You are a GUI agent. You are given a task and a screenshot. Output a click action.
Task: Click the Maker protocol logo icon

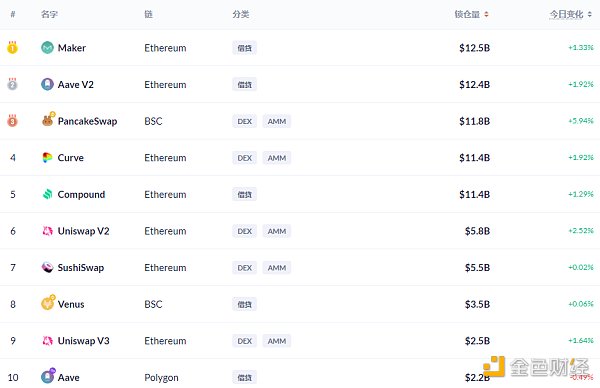[x=47, y=48]
